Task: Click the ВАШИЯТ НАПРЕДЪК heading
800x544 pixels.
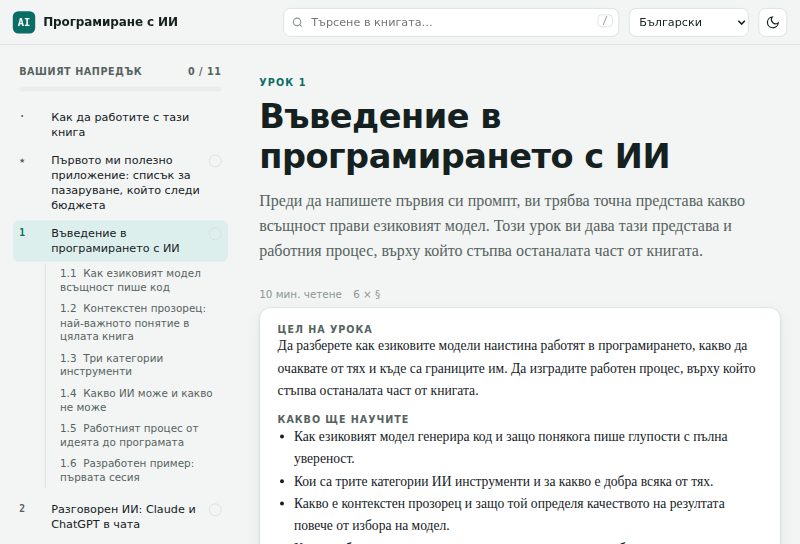Action: tap(81, 71)
